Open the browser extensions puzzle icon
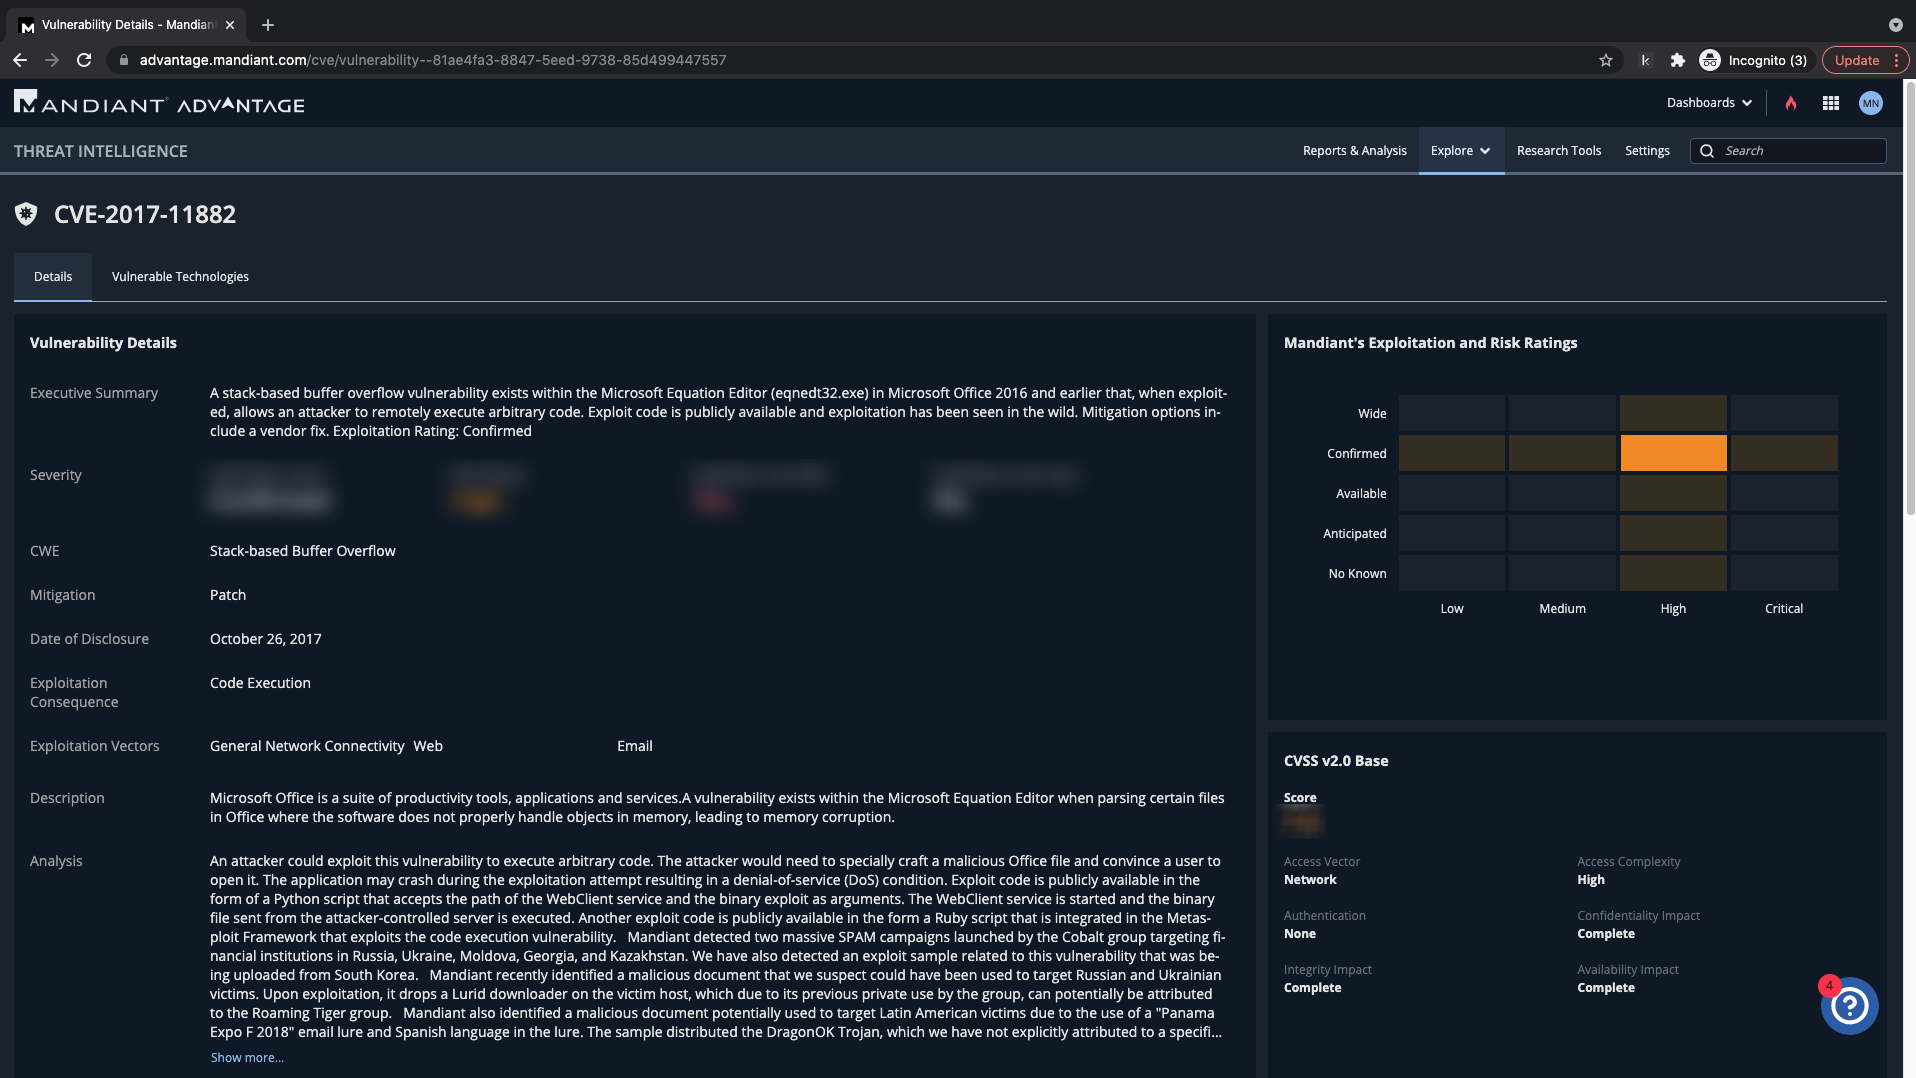This screenshot has width=1916, height=1078. pos(1678,60)
